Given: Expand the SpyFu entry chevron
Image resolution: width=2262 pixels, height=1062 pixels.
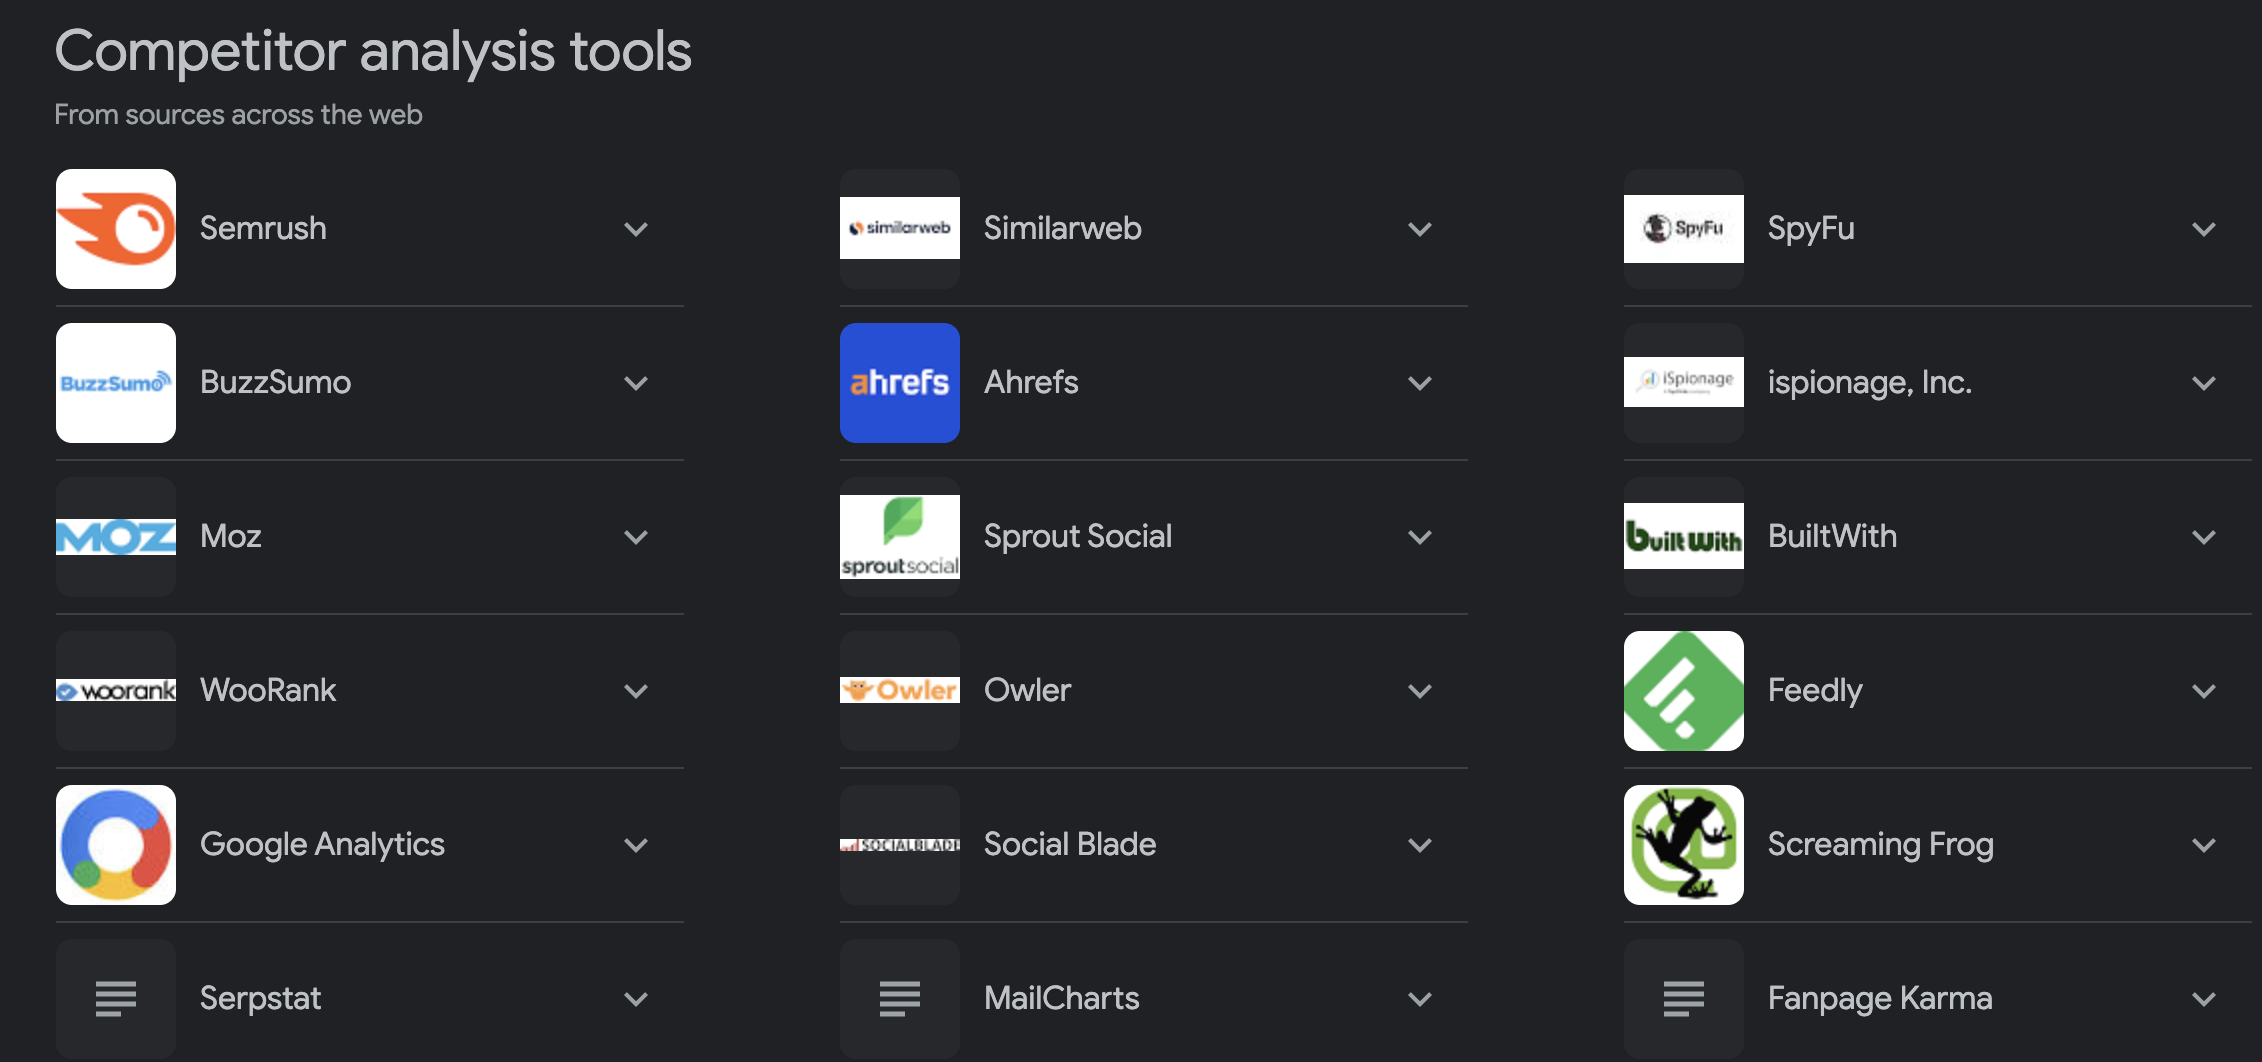Looking at the screenshot, I should (2204, 229).
